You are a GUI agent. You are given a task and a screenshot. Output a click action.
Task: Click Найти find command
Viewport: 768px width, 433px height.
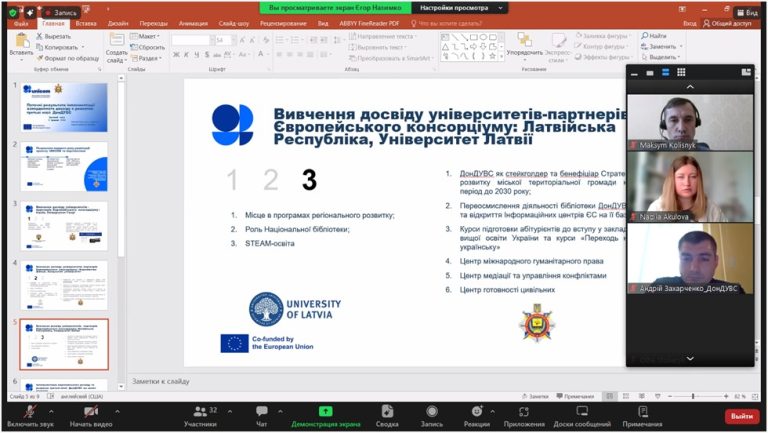click(x=654, y=36)
